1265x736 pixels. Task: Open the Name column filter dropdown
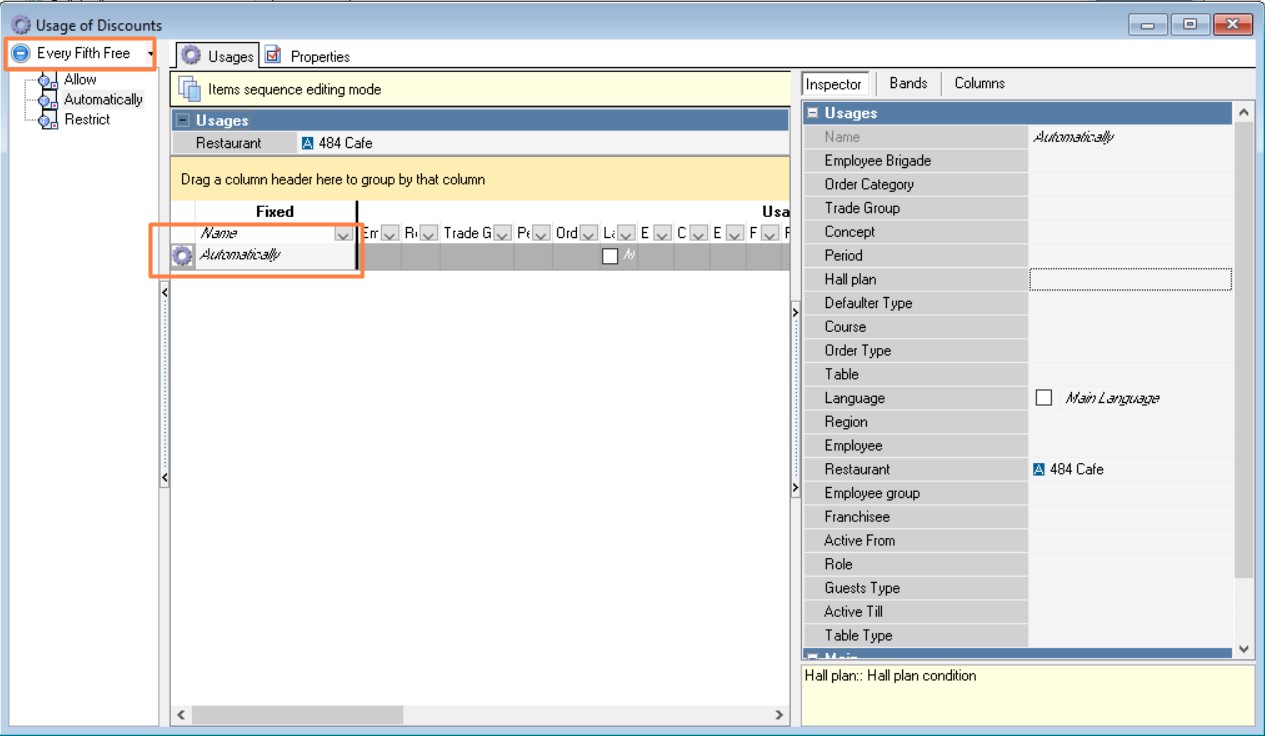pyautogui.click(x=343, y=233)
